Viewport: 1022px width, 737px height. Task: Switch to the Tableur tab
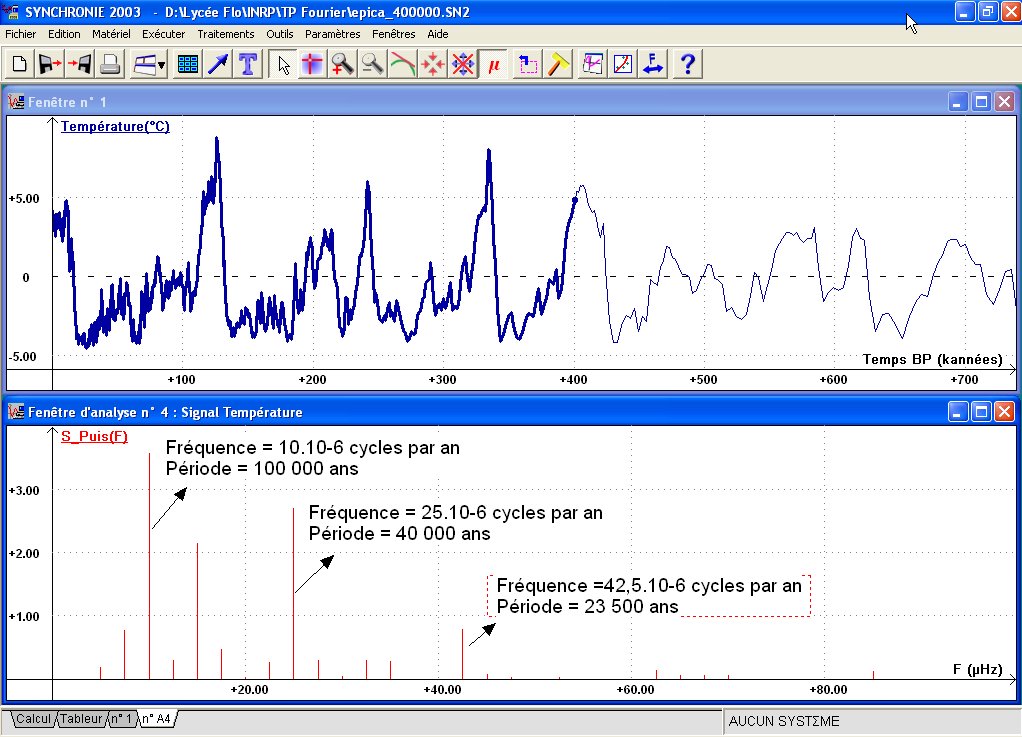click(80, 719)
